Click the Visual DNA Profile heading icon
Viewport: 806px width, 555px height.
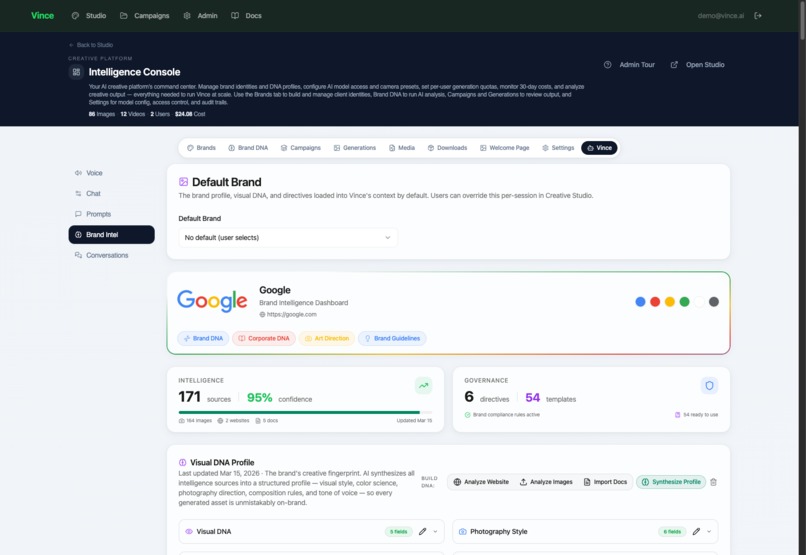click(x=182, y=462)
